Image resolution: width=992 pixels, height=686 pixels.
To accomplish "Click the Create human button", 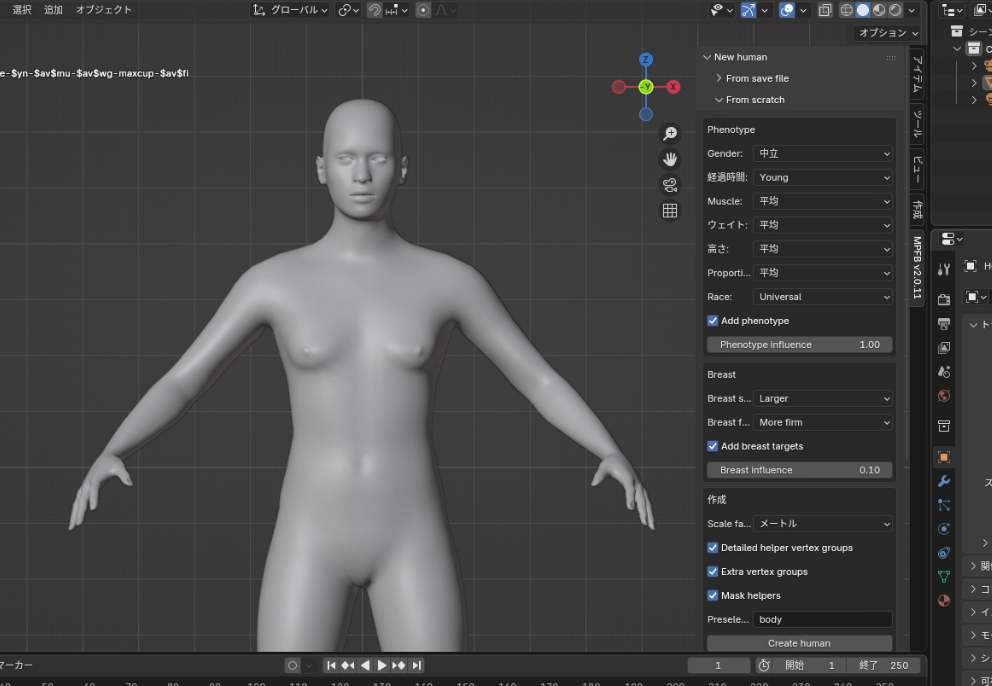I will tap(799, 643).
